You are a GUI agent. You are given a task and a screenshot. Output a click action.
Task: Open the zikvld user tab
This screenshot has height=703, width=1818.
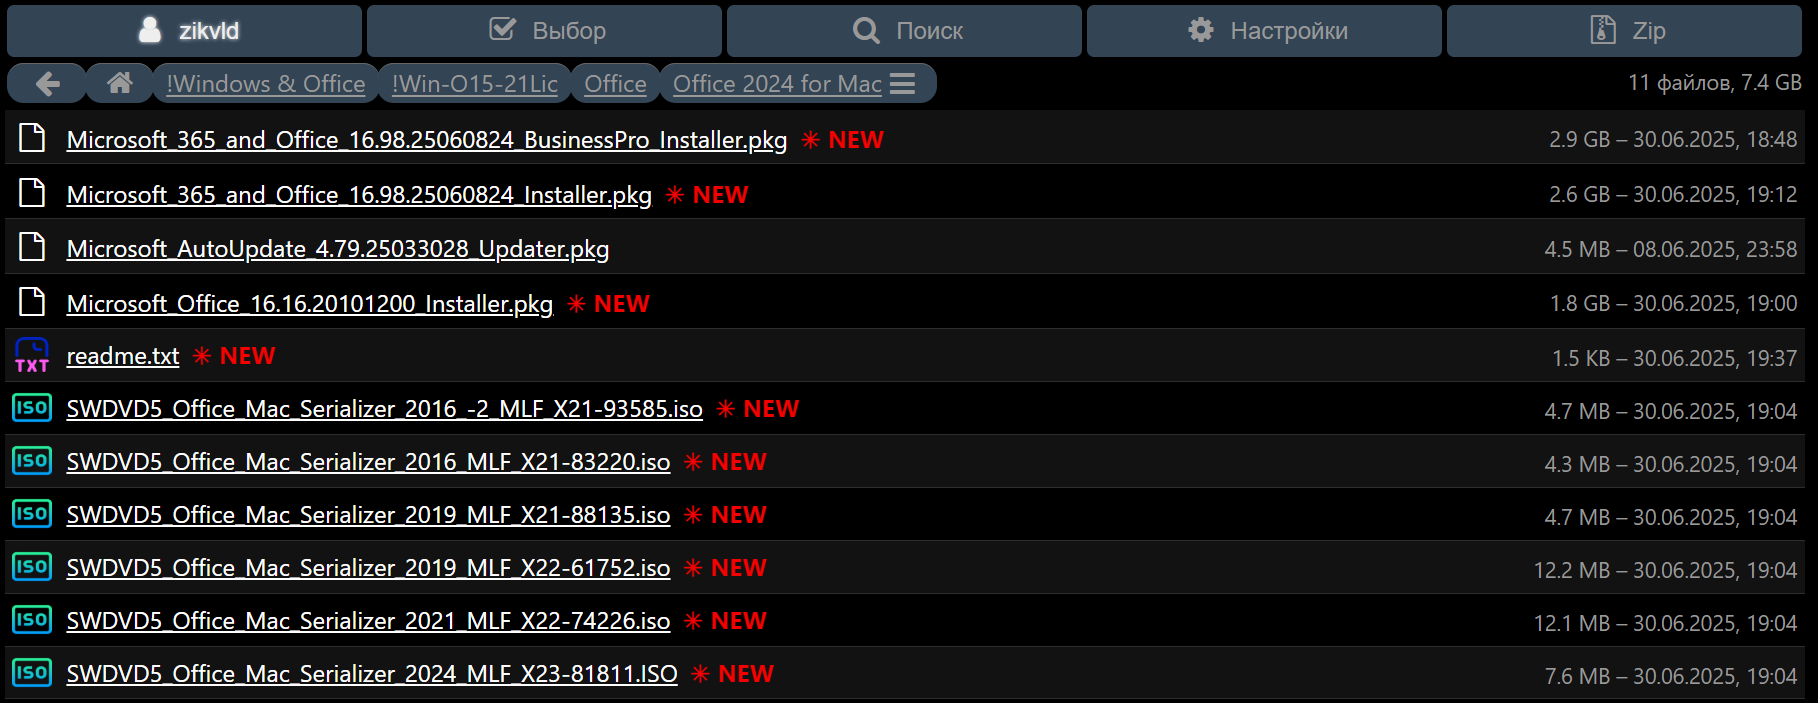pyautogui.click(x=184, y=31)
